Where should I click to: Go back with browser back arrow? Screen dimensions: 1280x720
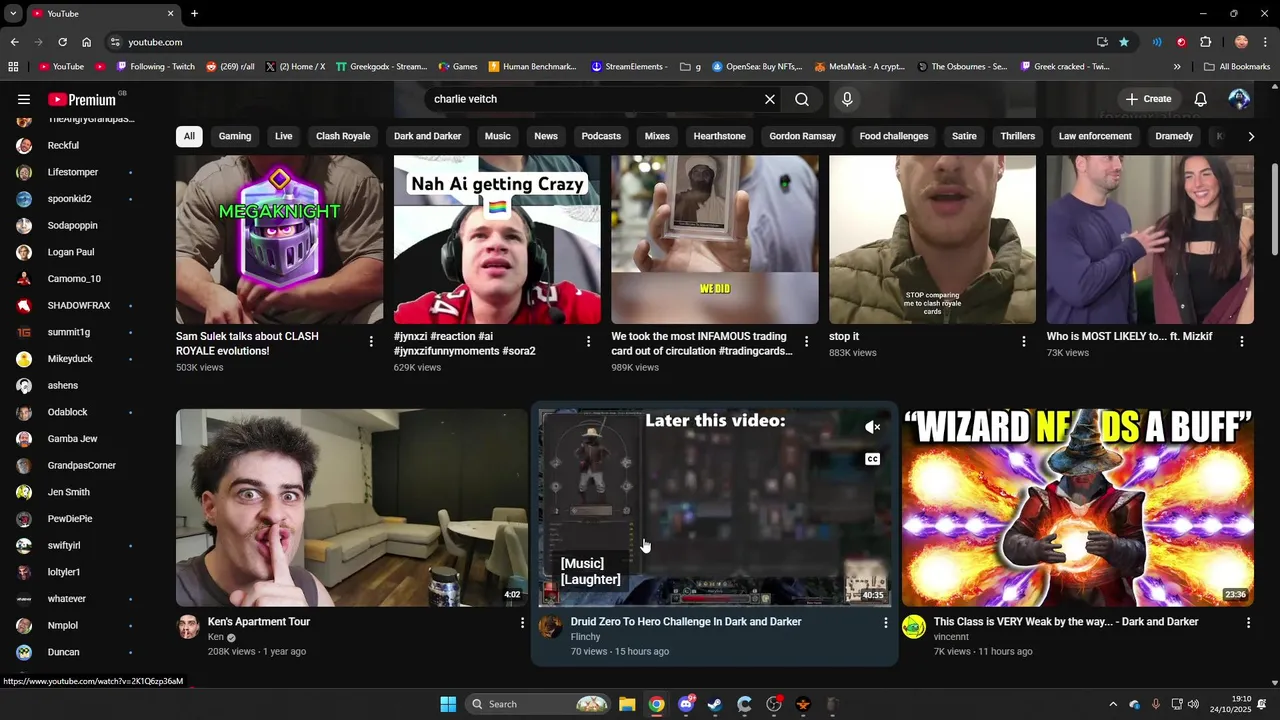[14, 42]
